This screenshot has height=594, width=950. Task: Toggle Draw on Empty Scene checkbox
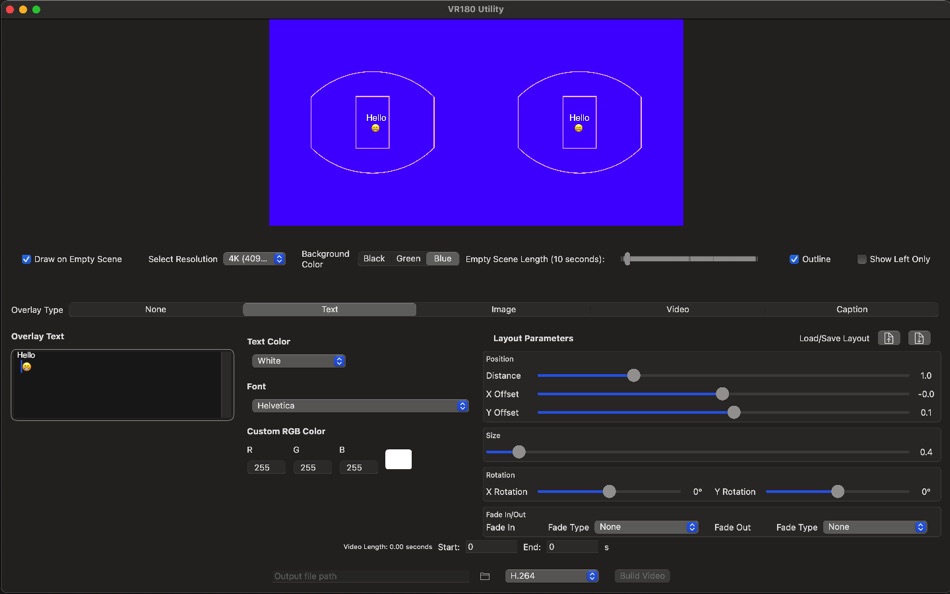(x=26, y=259)
